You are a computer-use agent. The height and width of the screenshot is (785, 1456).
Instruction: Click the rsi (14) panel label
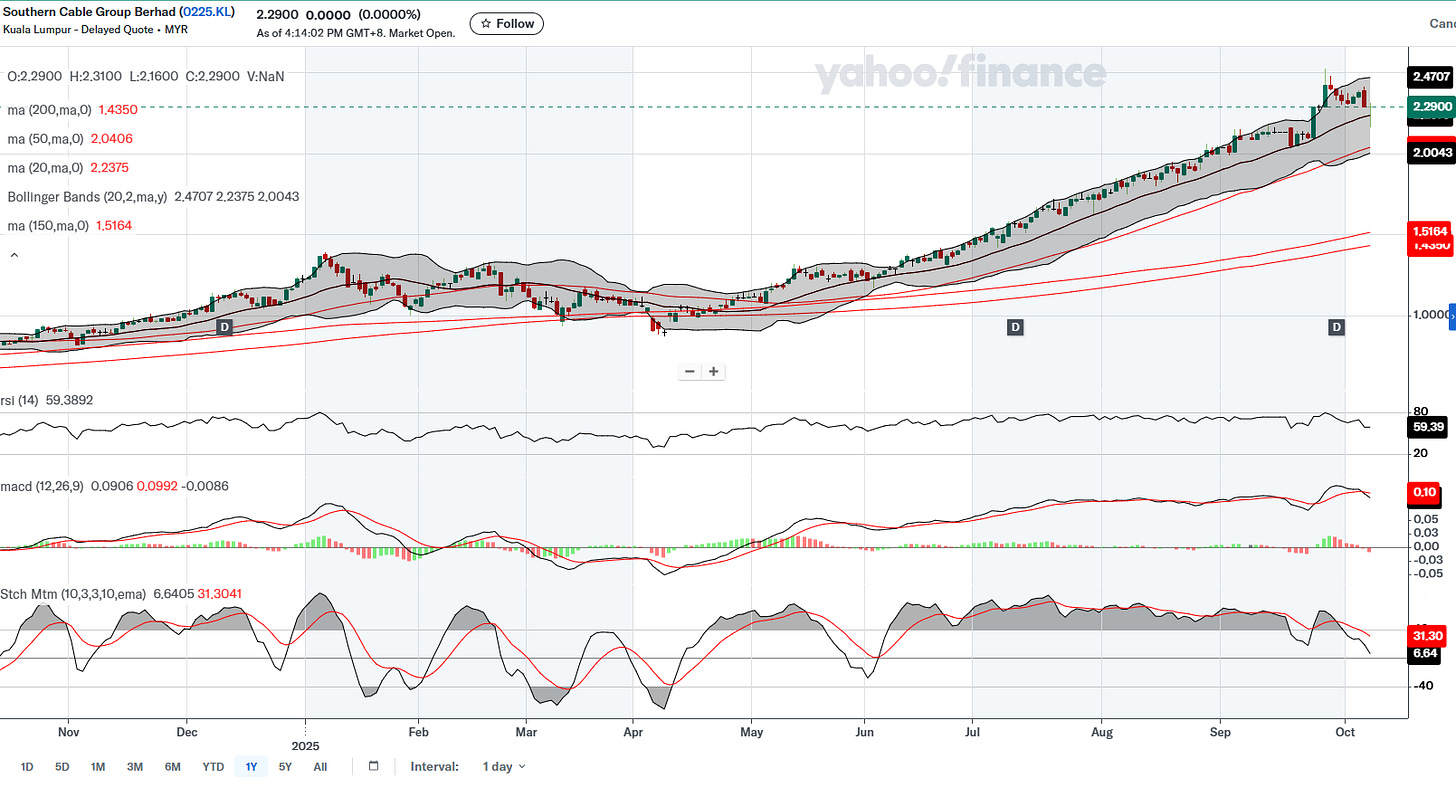point(21,399)
